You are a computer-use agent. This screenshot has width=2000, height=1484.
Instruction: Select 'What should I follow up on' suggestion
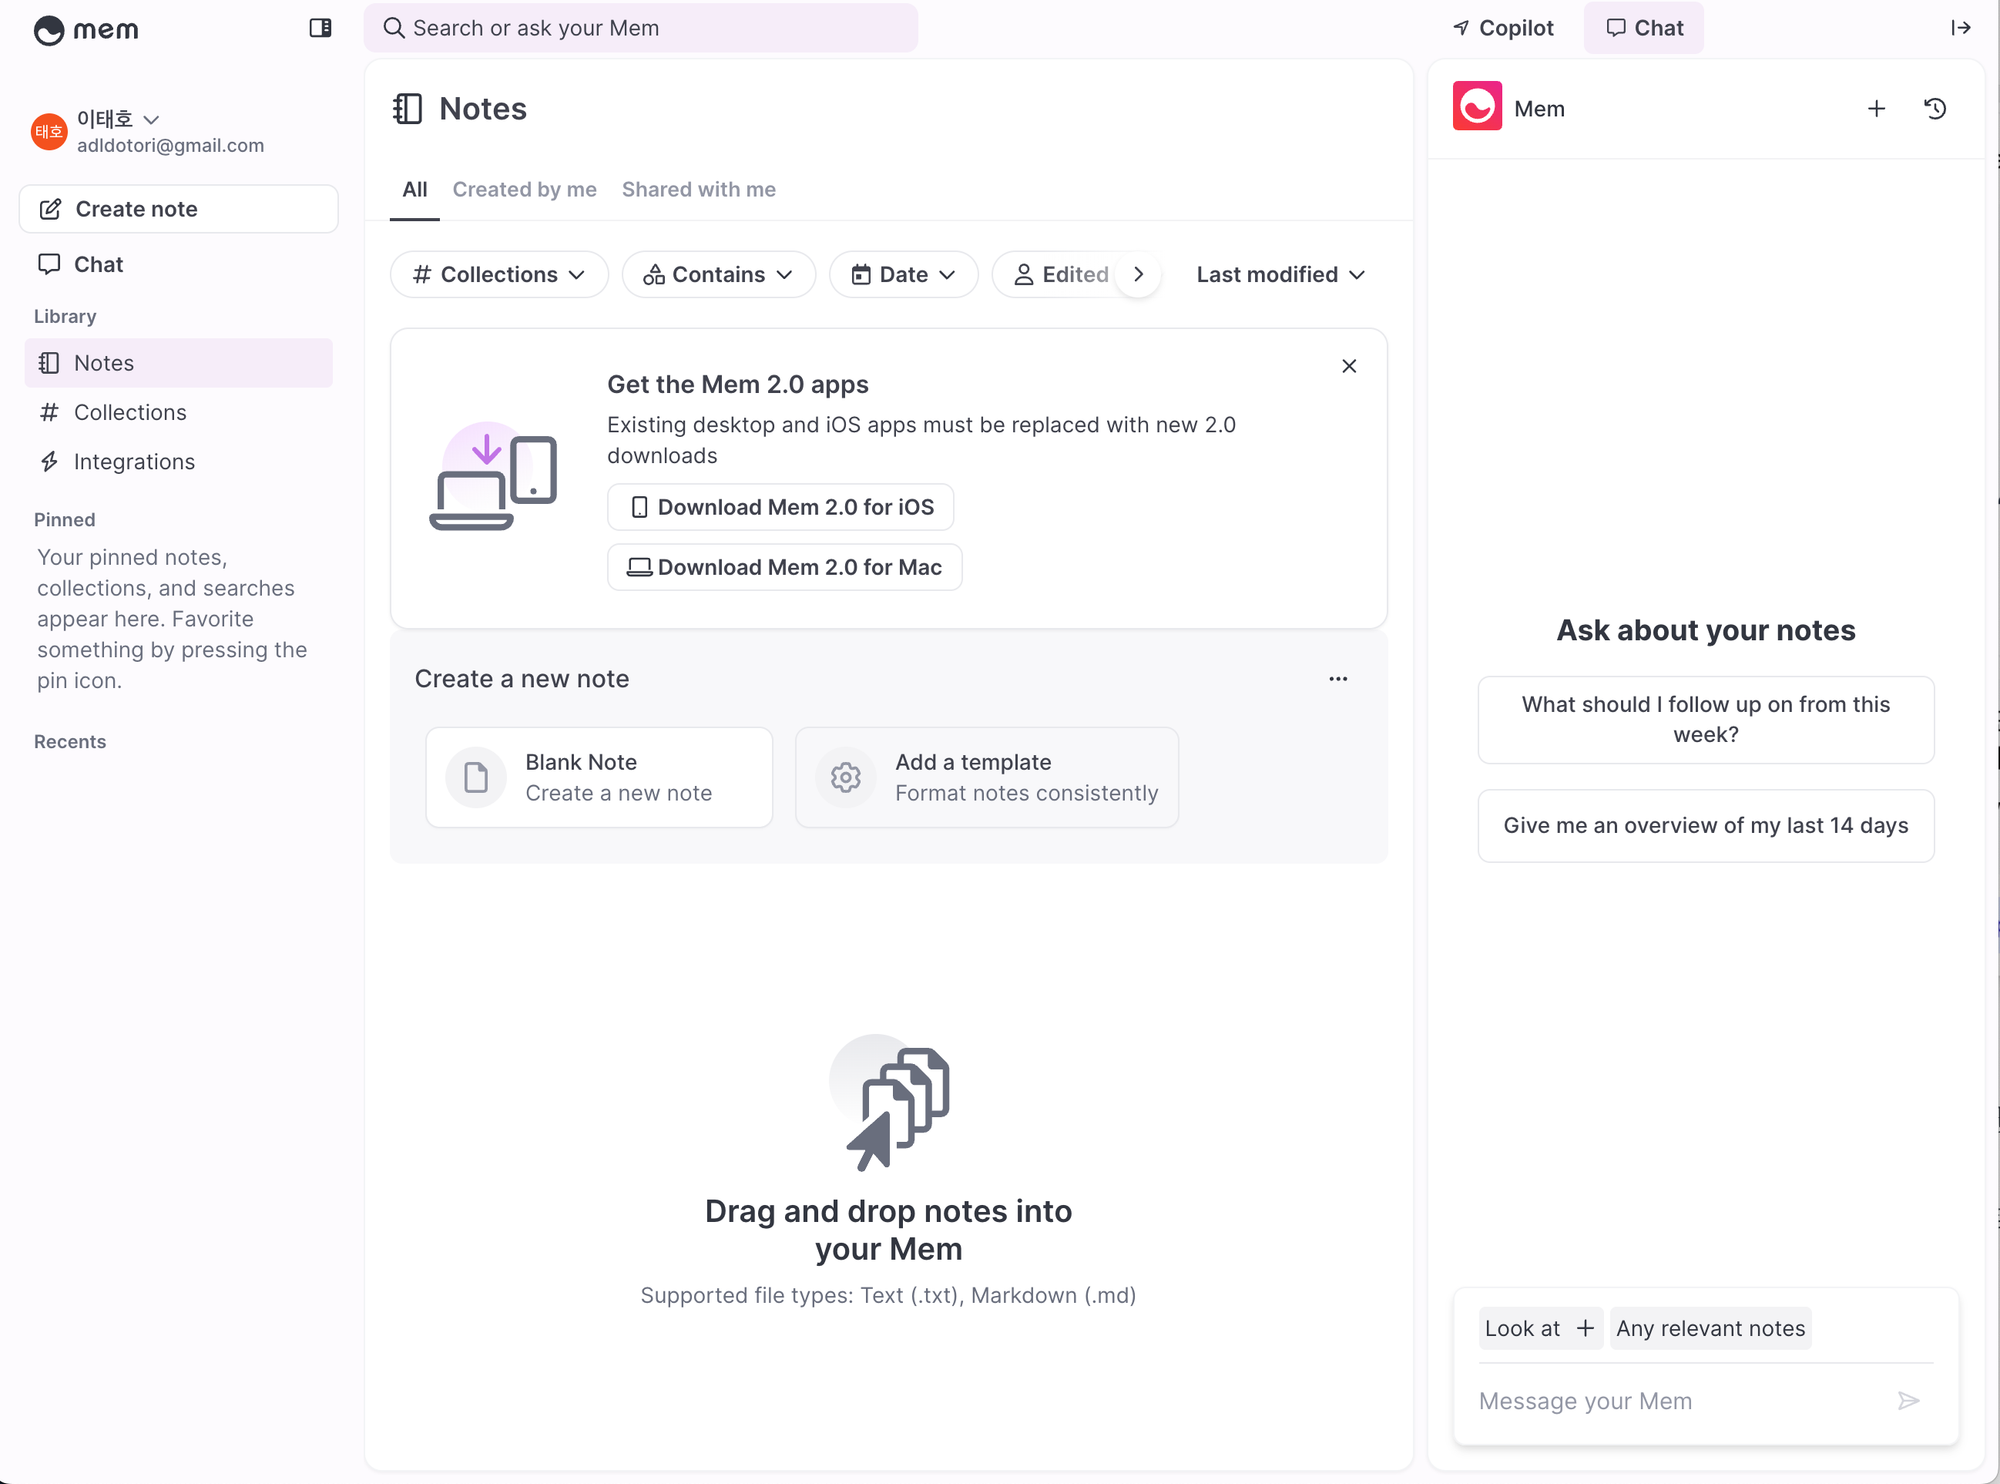(1706, 720)
